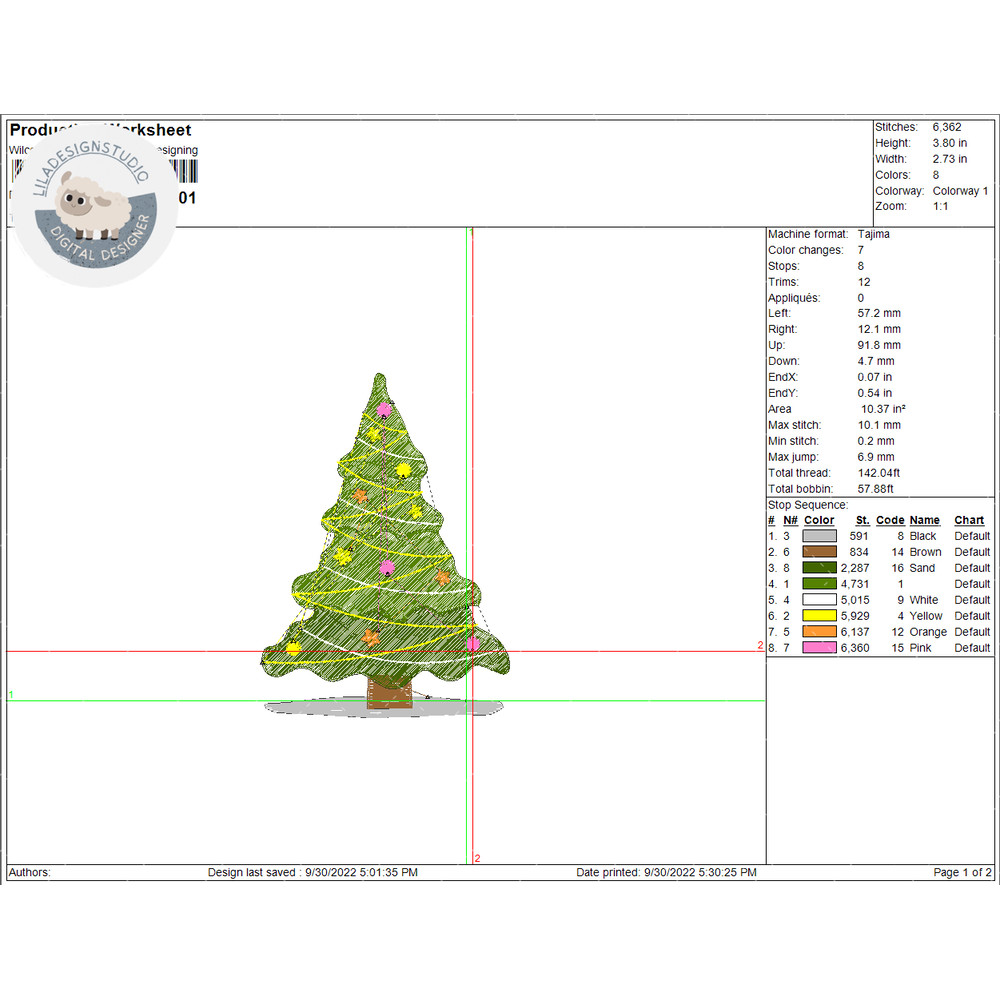
Task: Select the Orange color swatch in row 7
Action: (818, 632)
